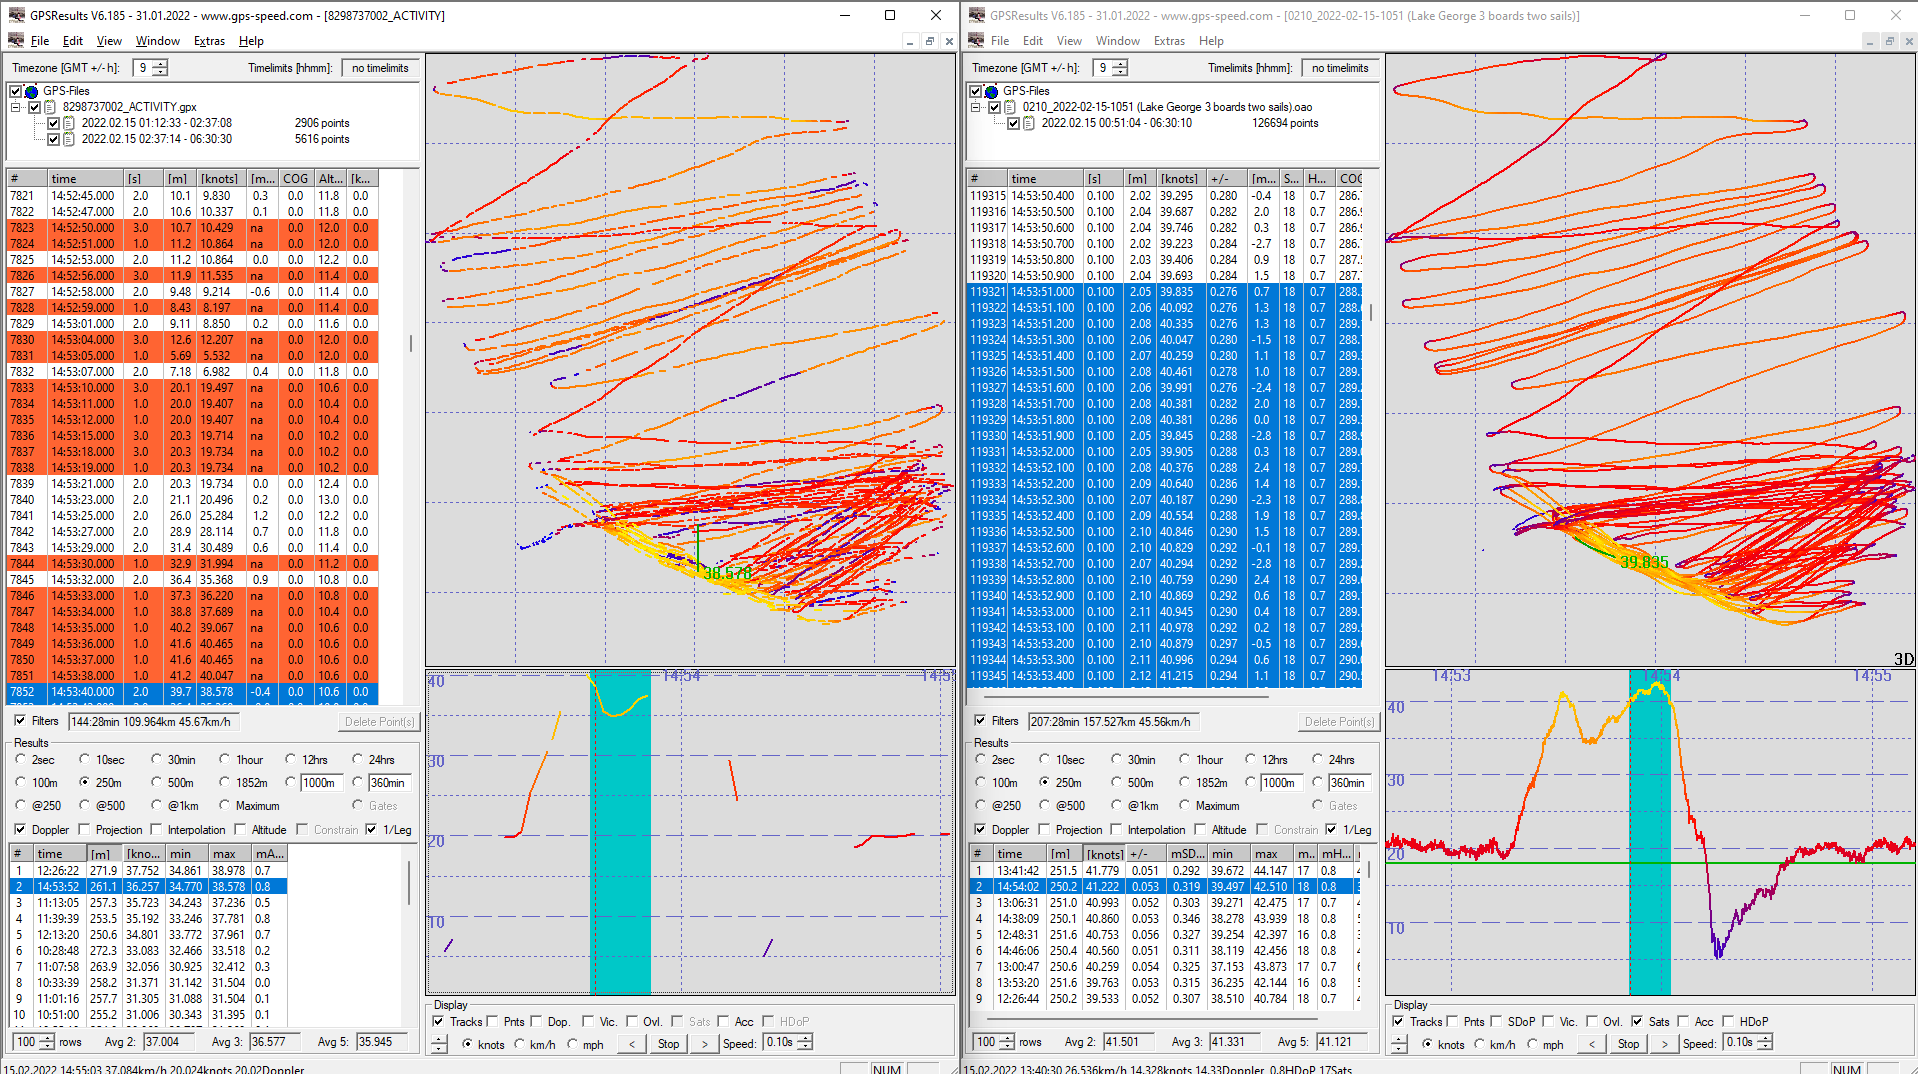Click the graph zoom stepper up in left Display panel
Viewport: 1918px width, 1074px height.
pos(439,1039)
